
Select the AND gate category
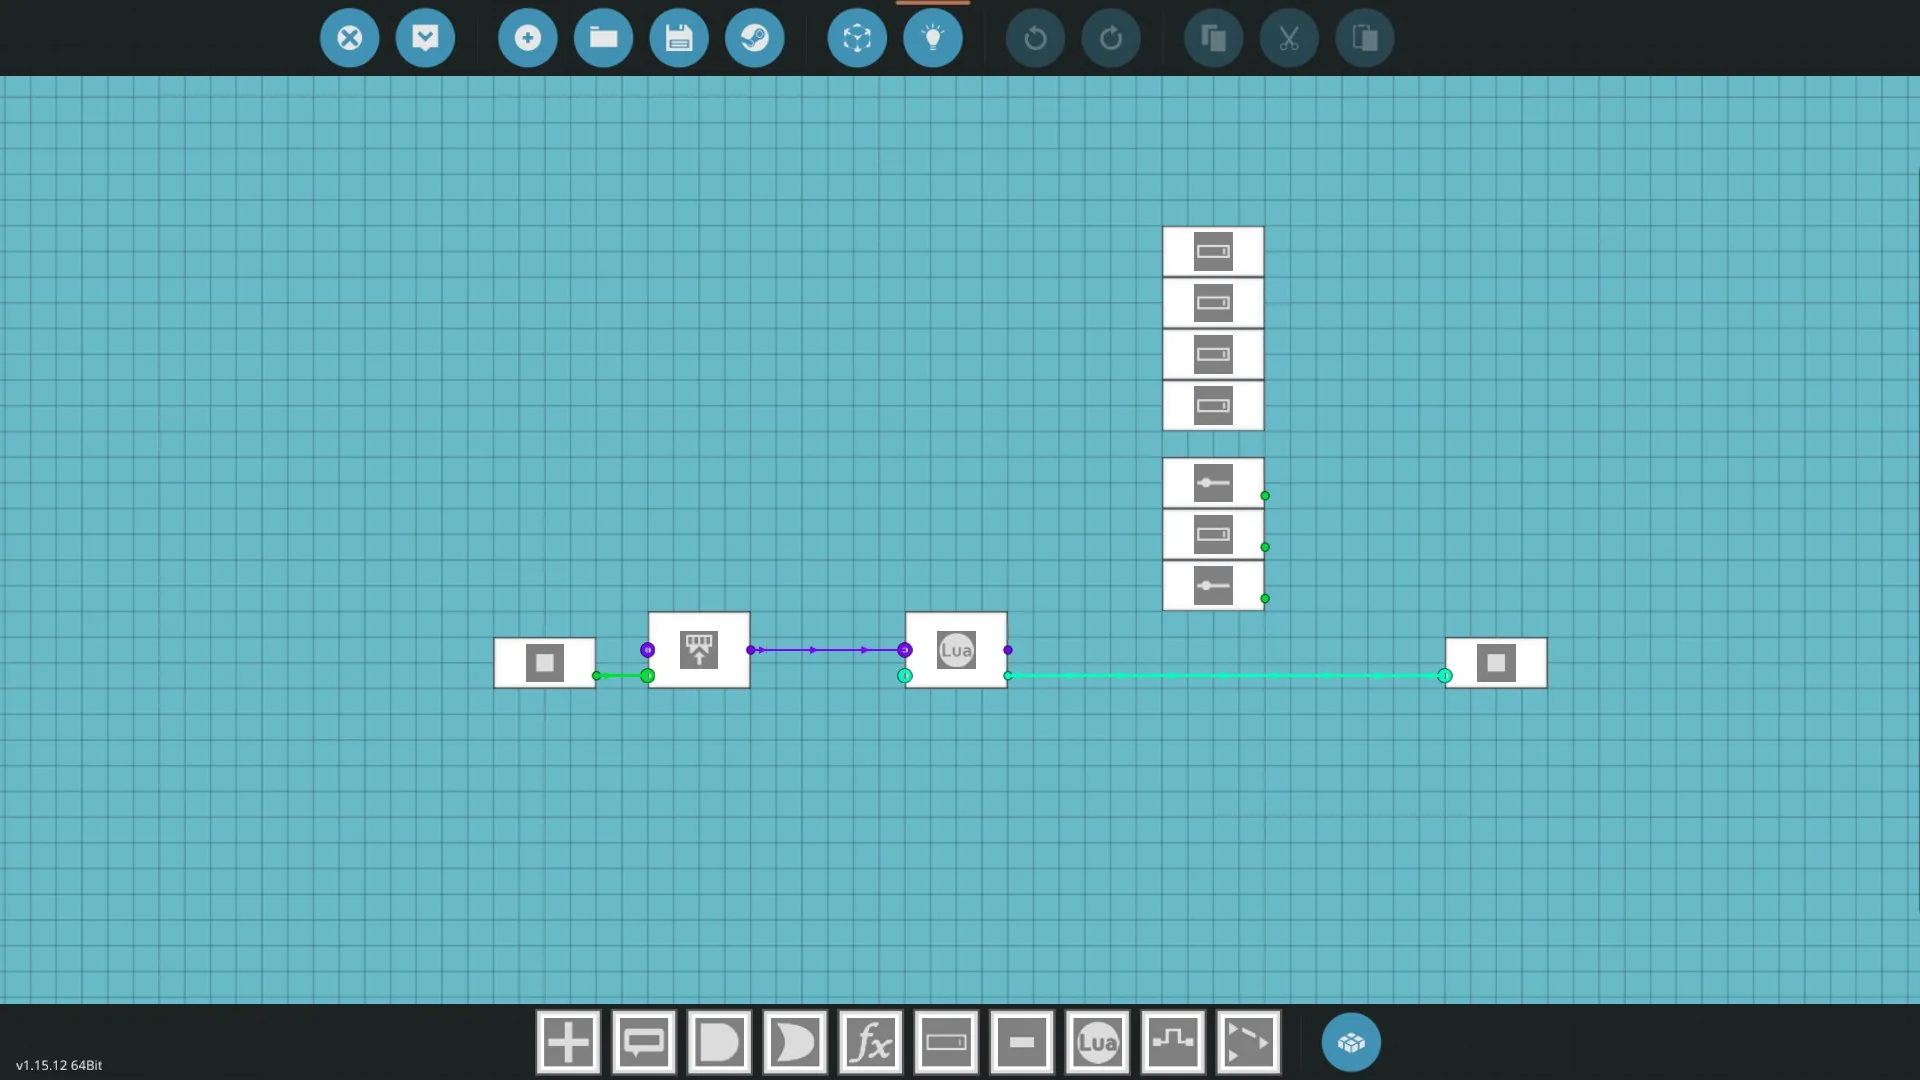point(719,1043)
